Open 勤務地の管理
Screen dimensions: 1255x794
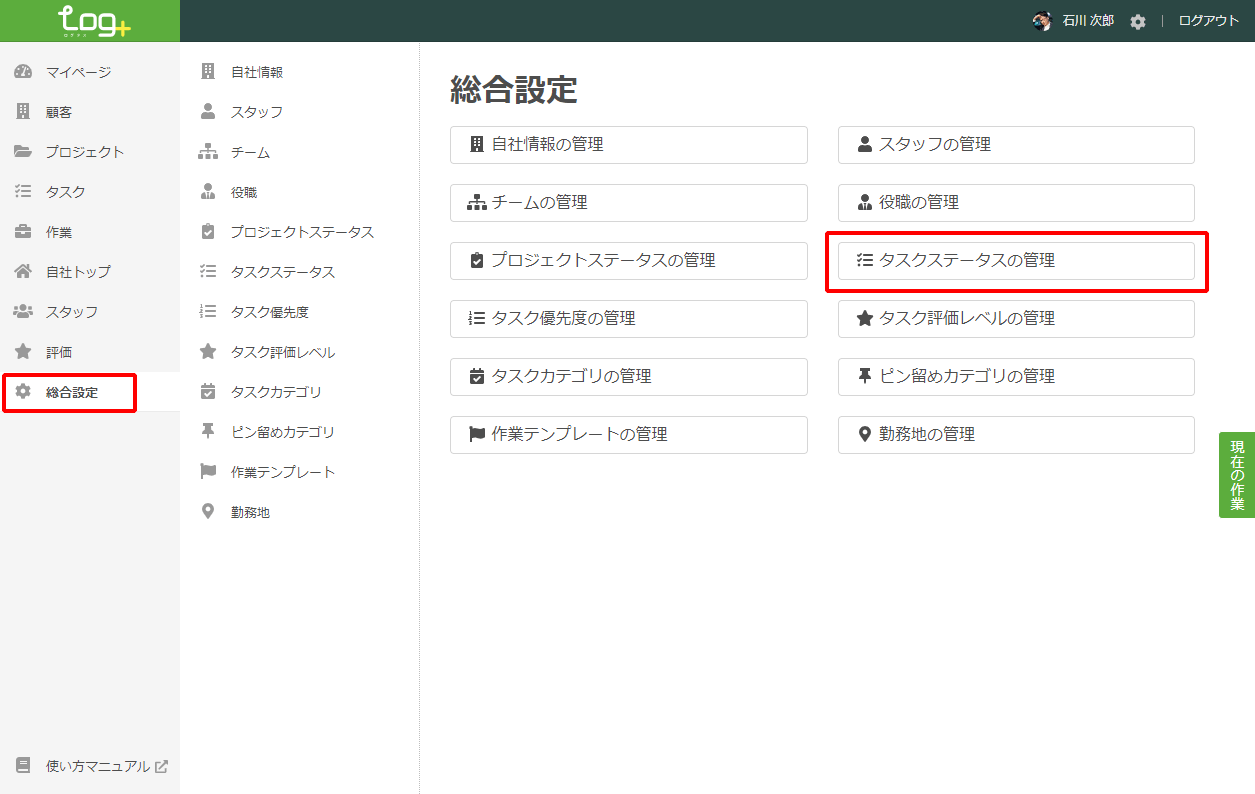[1015, 434]
